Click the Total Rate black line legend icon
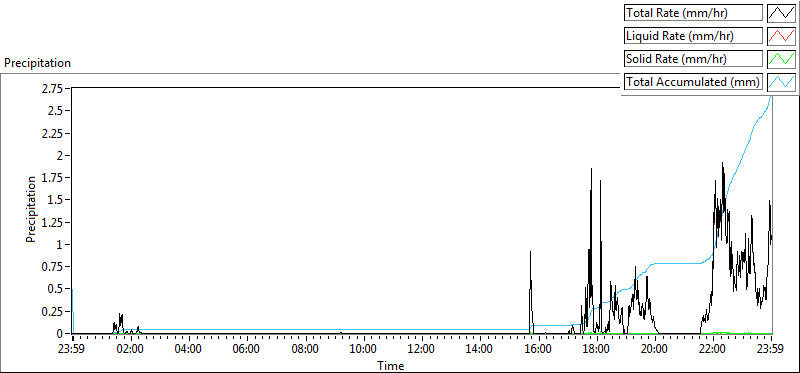 (782, 13)
